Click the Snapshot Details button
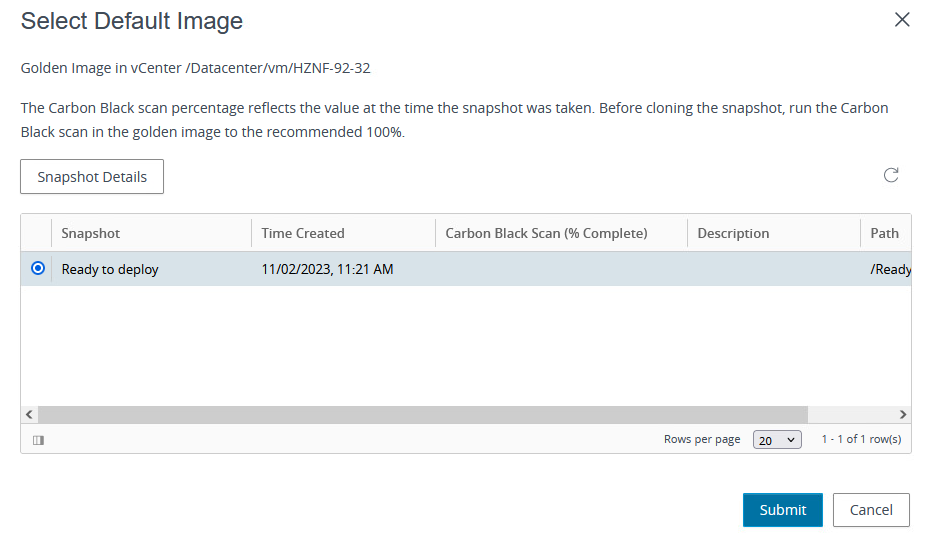Screen dimensions: 934x536 pyautogui.click(x=92, y=177)
